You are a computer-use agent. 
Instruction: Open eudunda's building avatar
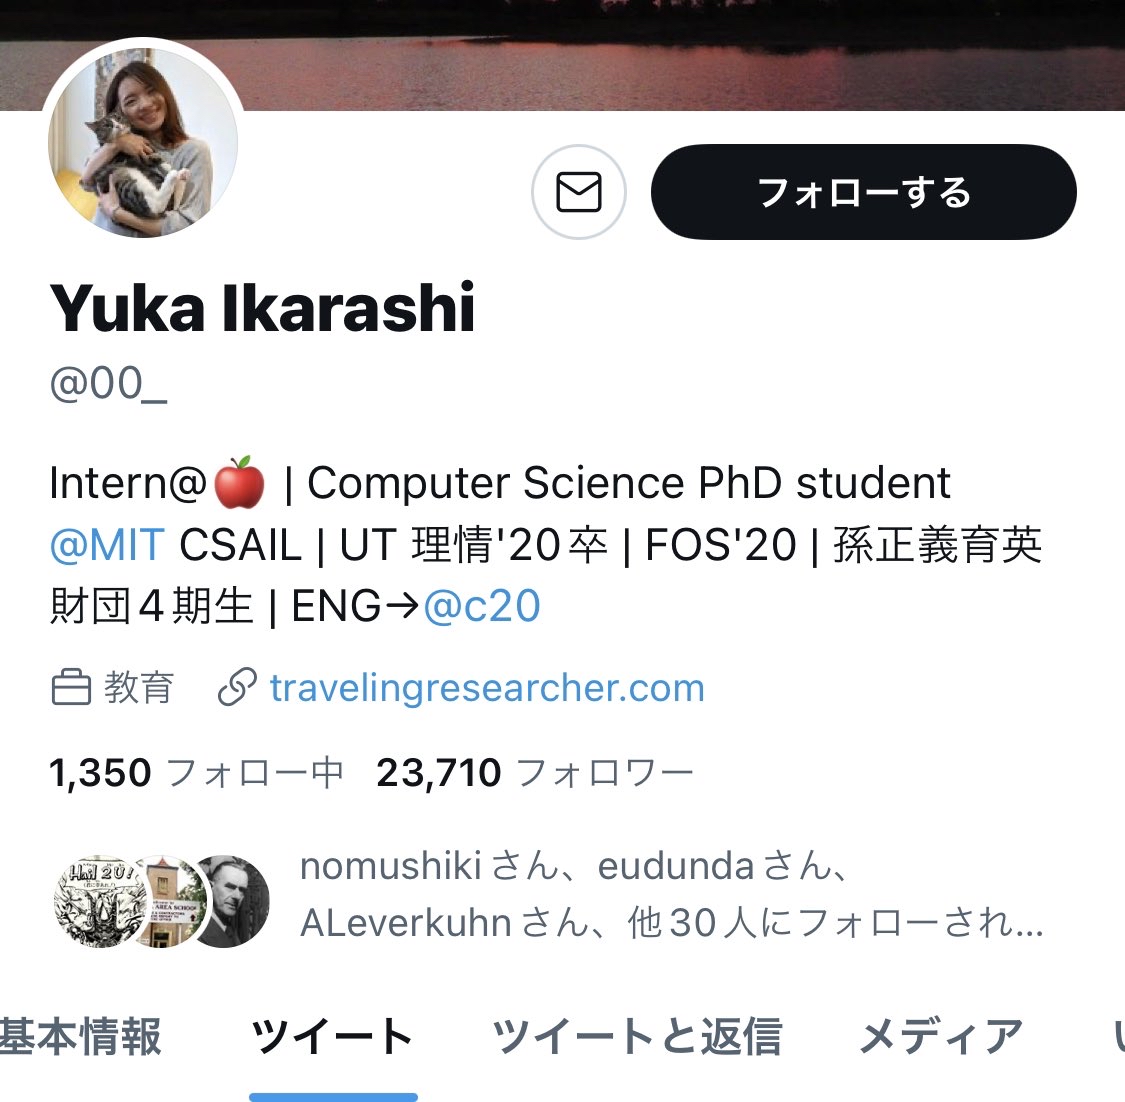click(x=167, y=901)
